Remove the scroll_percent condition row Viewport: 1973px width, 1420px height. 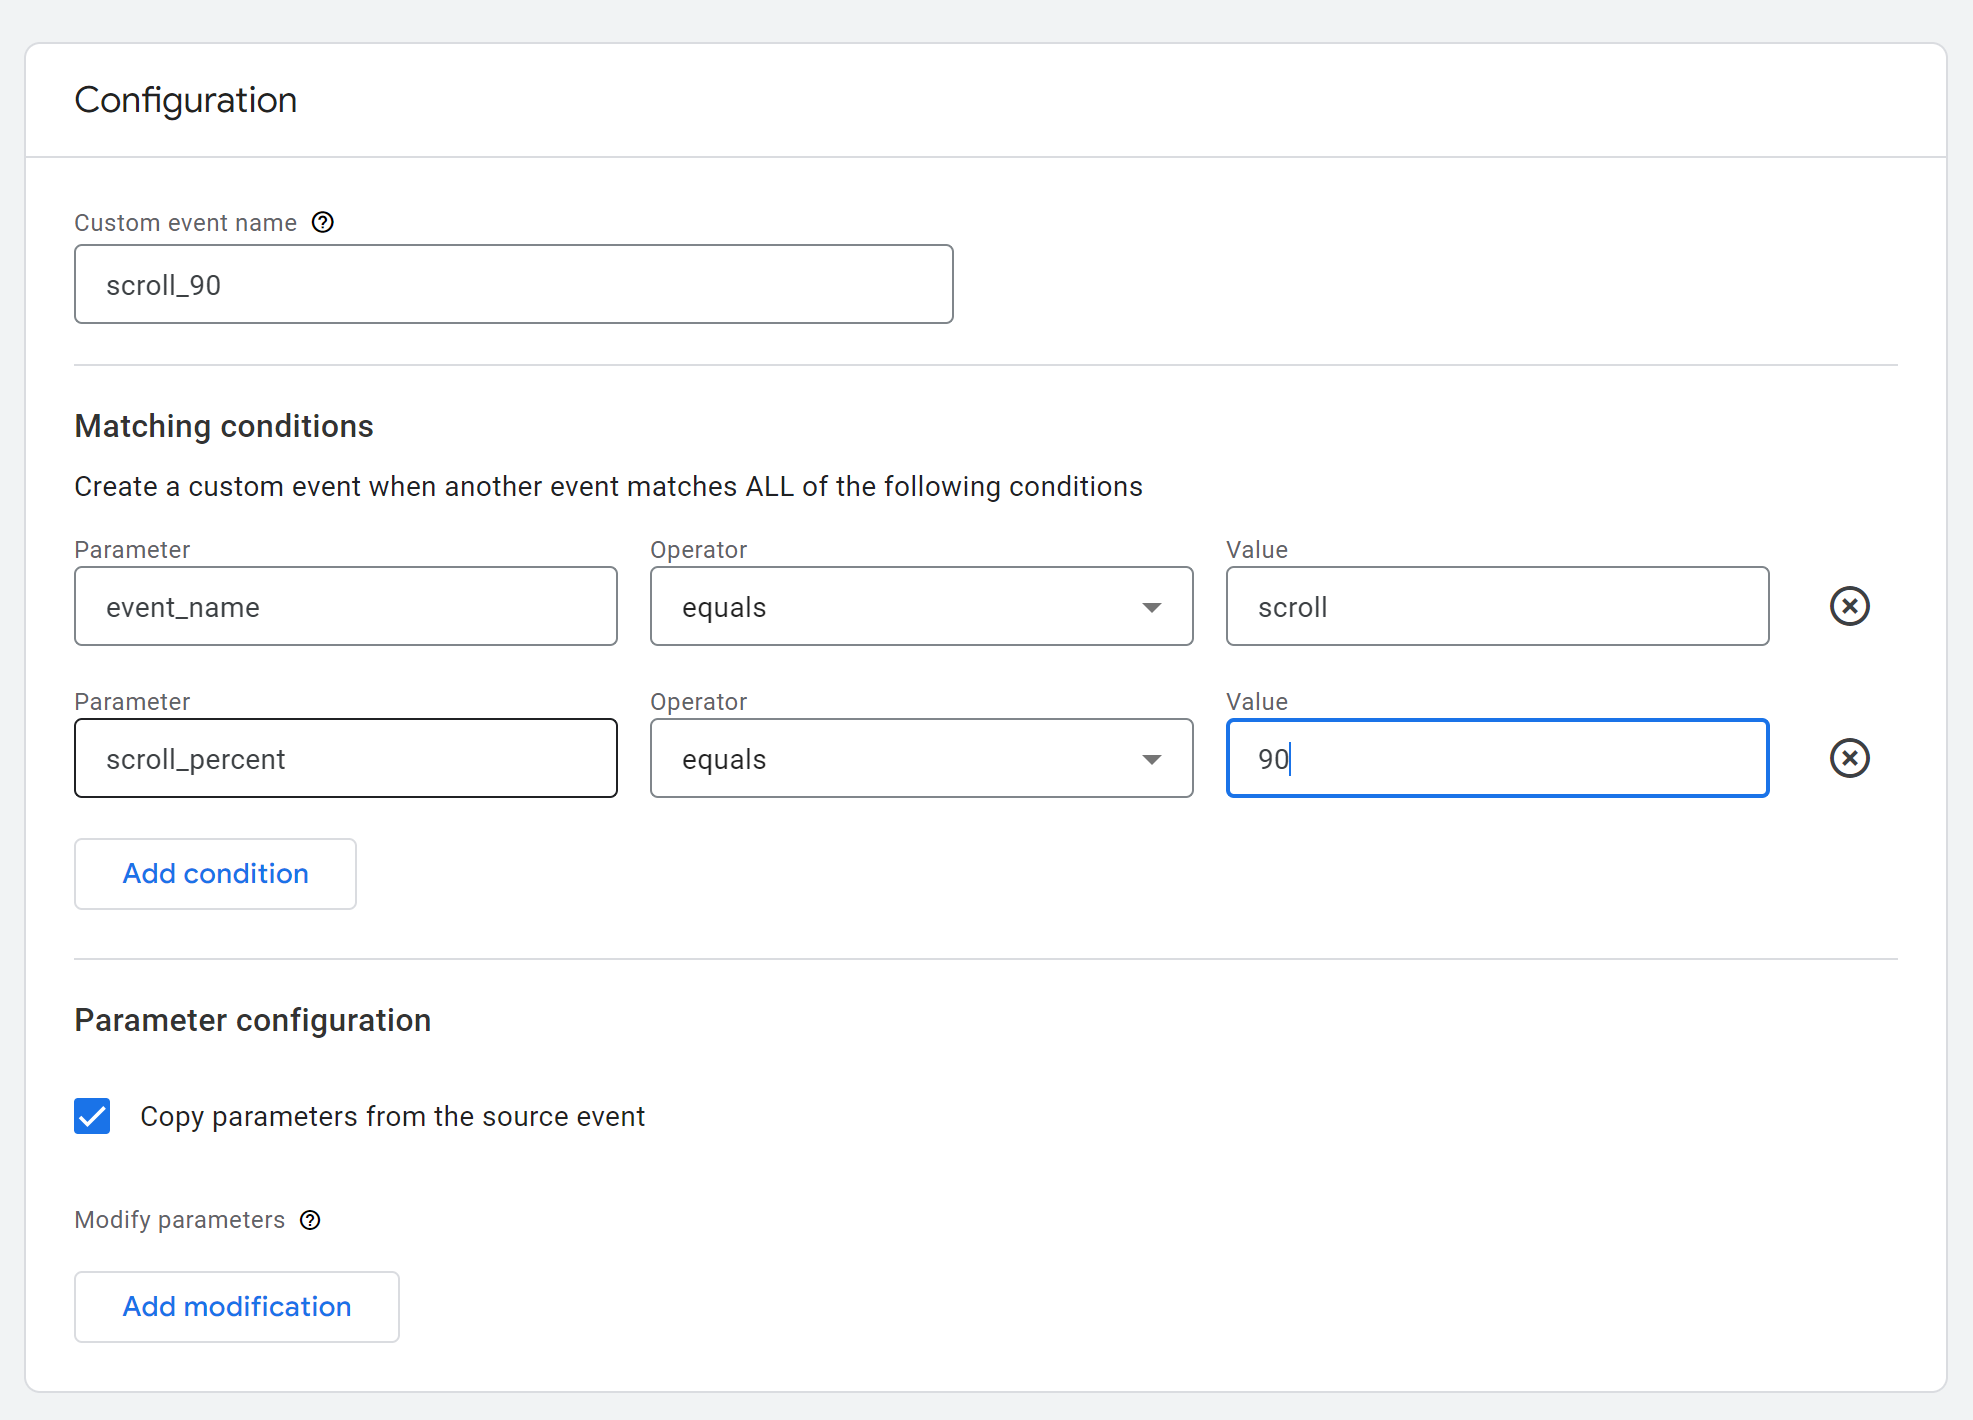(1849, 758)
